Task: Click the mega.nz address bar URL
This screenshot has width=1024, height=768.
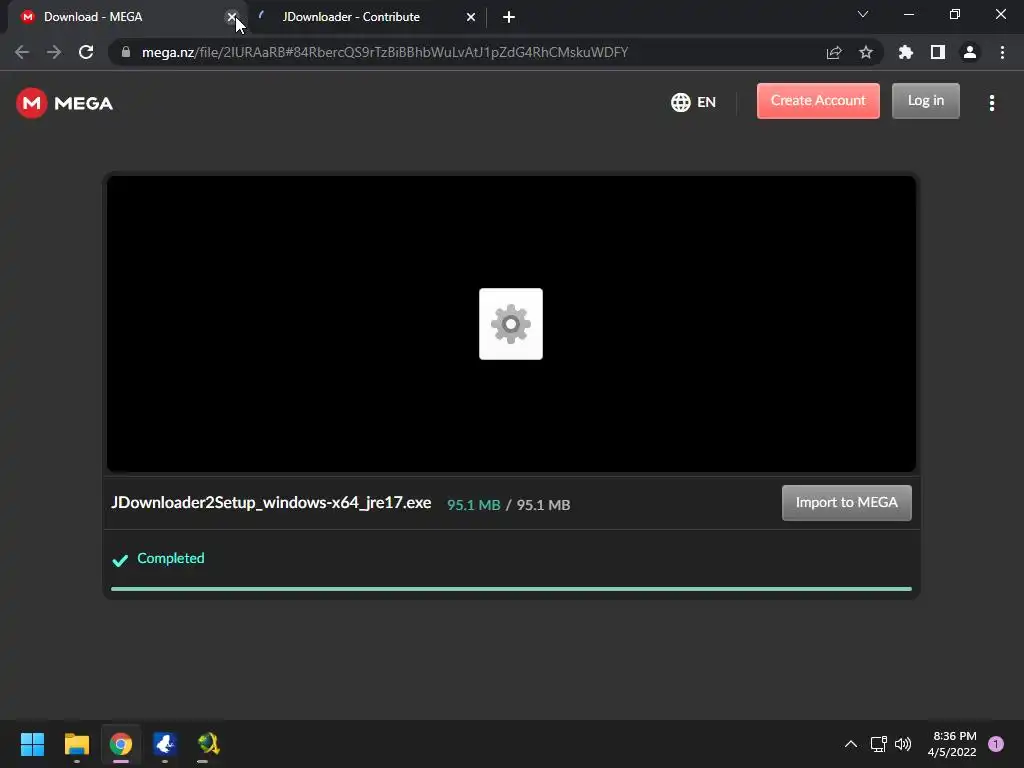Action: point(385,52)
